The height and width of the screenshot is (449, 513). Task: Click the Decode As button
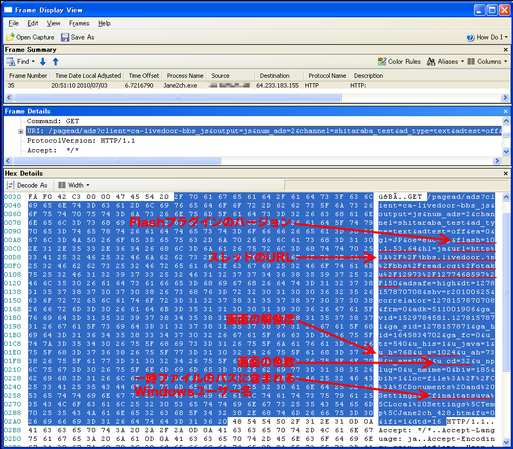tap(27, 185)
